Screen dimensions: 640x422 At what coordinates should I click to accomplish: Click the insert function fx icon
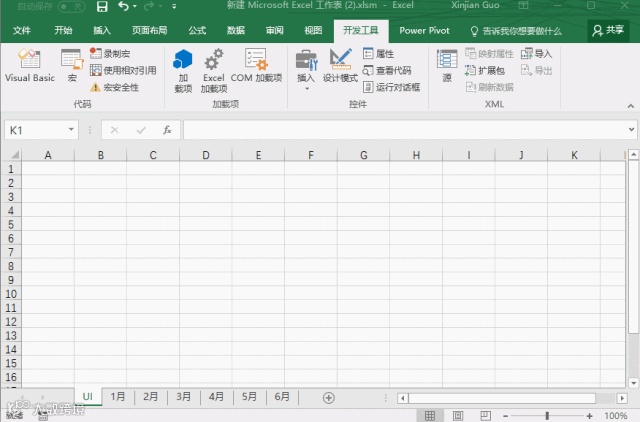(167, 130)
